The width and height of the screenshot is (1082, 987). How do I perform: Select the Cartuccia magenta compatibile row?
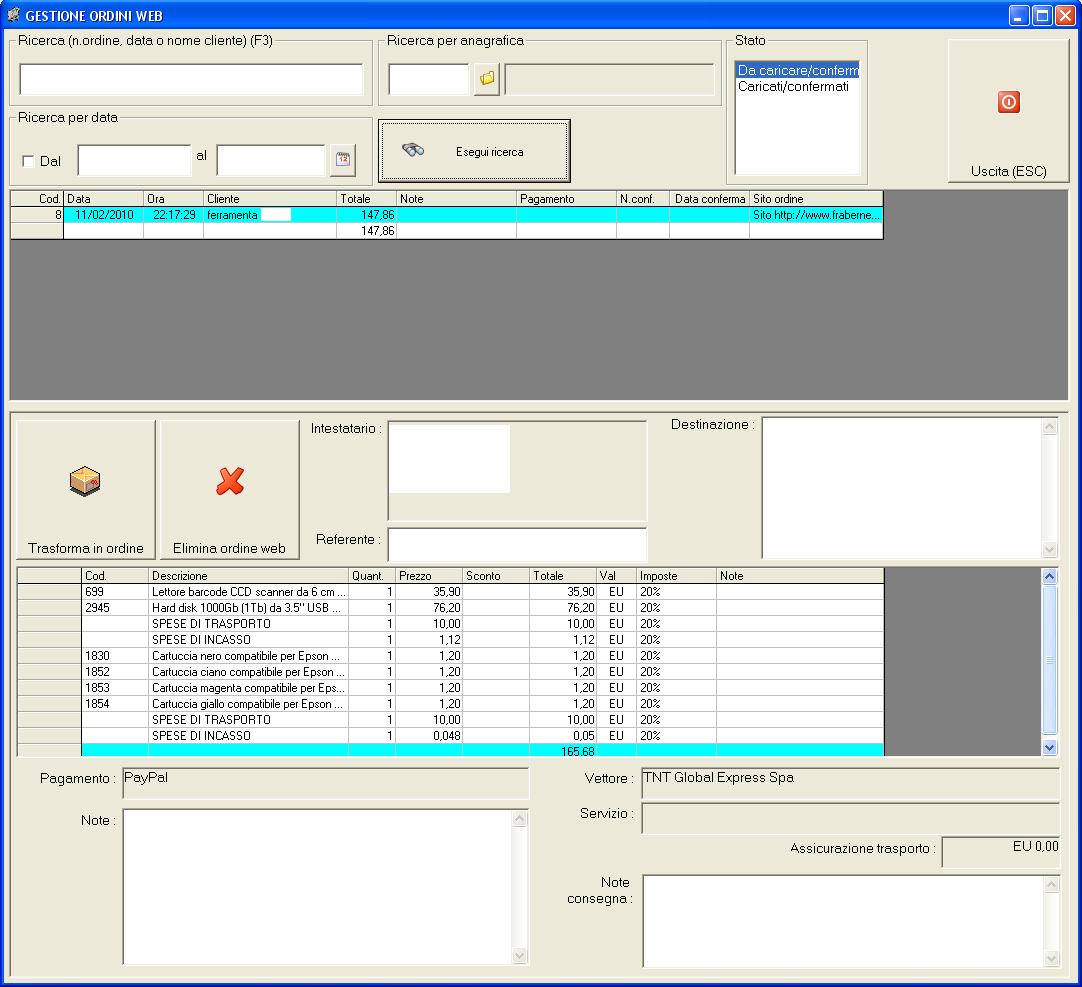tap(450, 687)
